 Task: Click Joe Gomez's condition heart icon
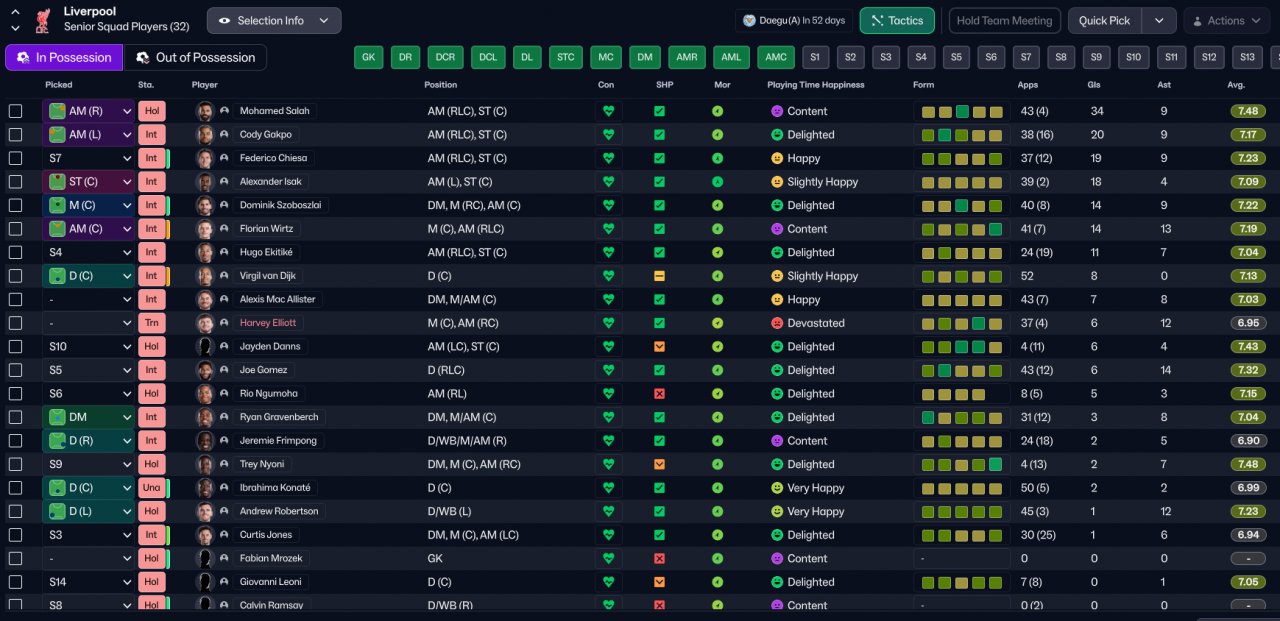608,370
